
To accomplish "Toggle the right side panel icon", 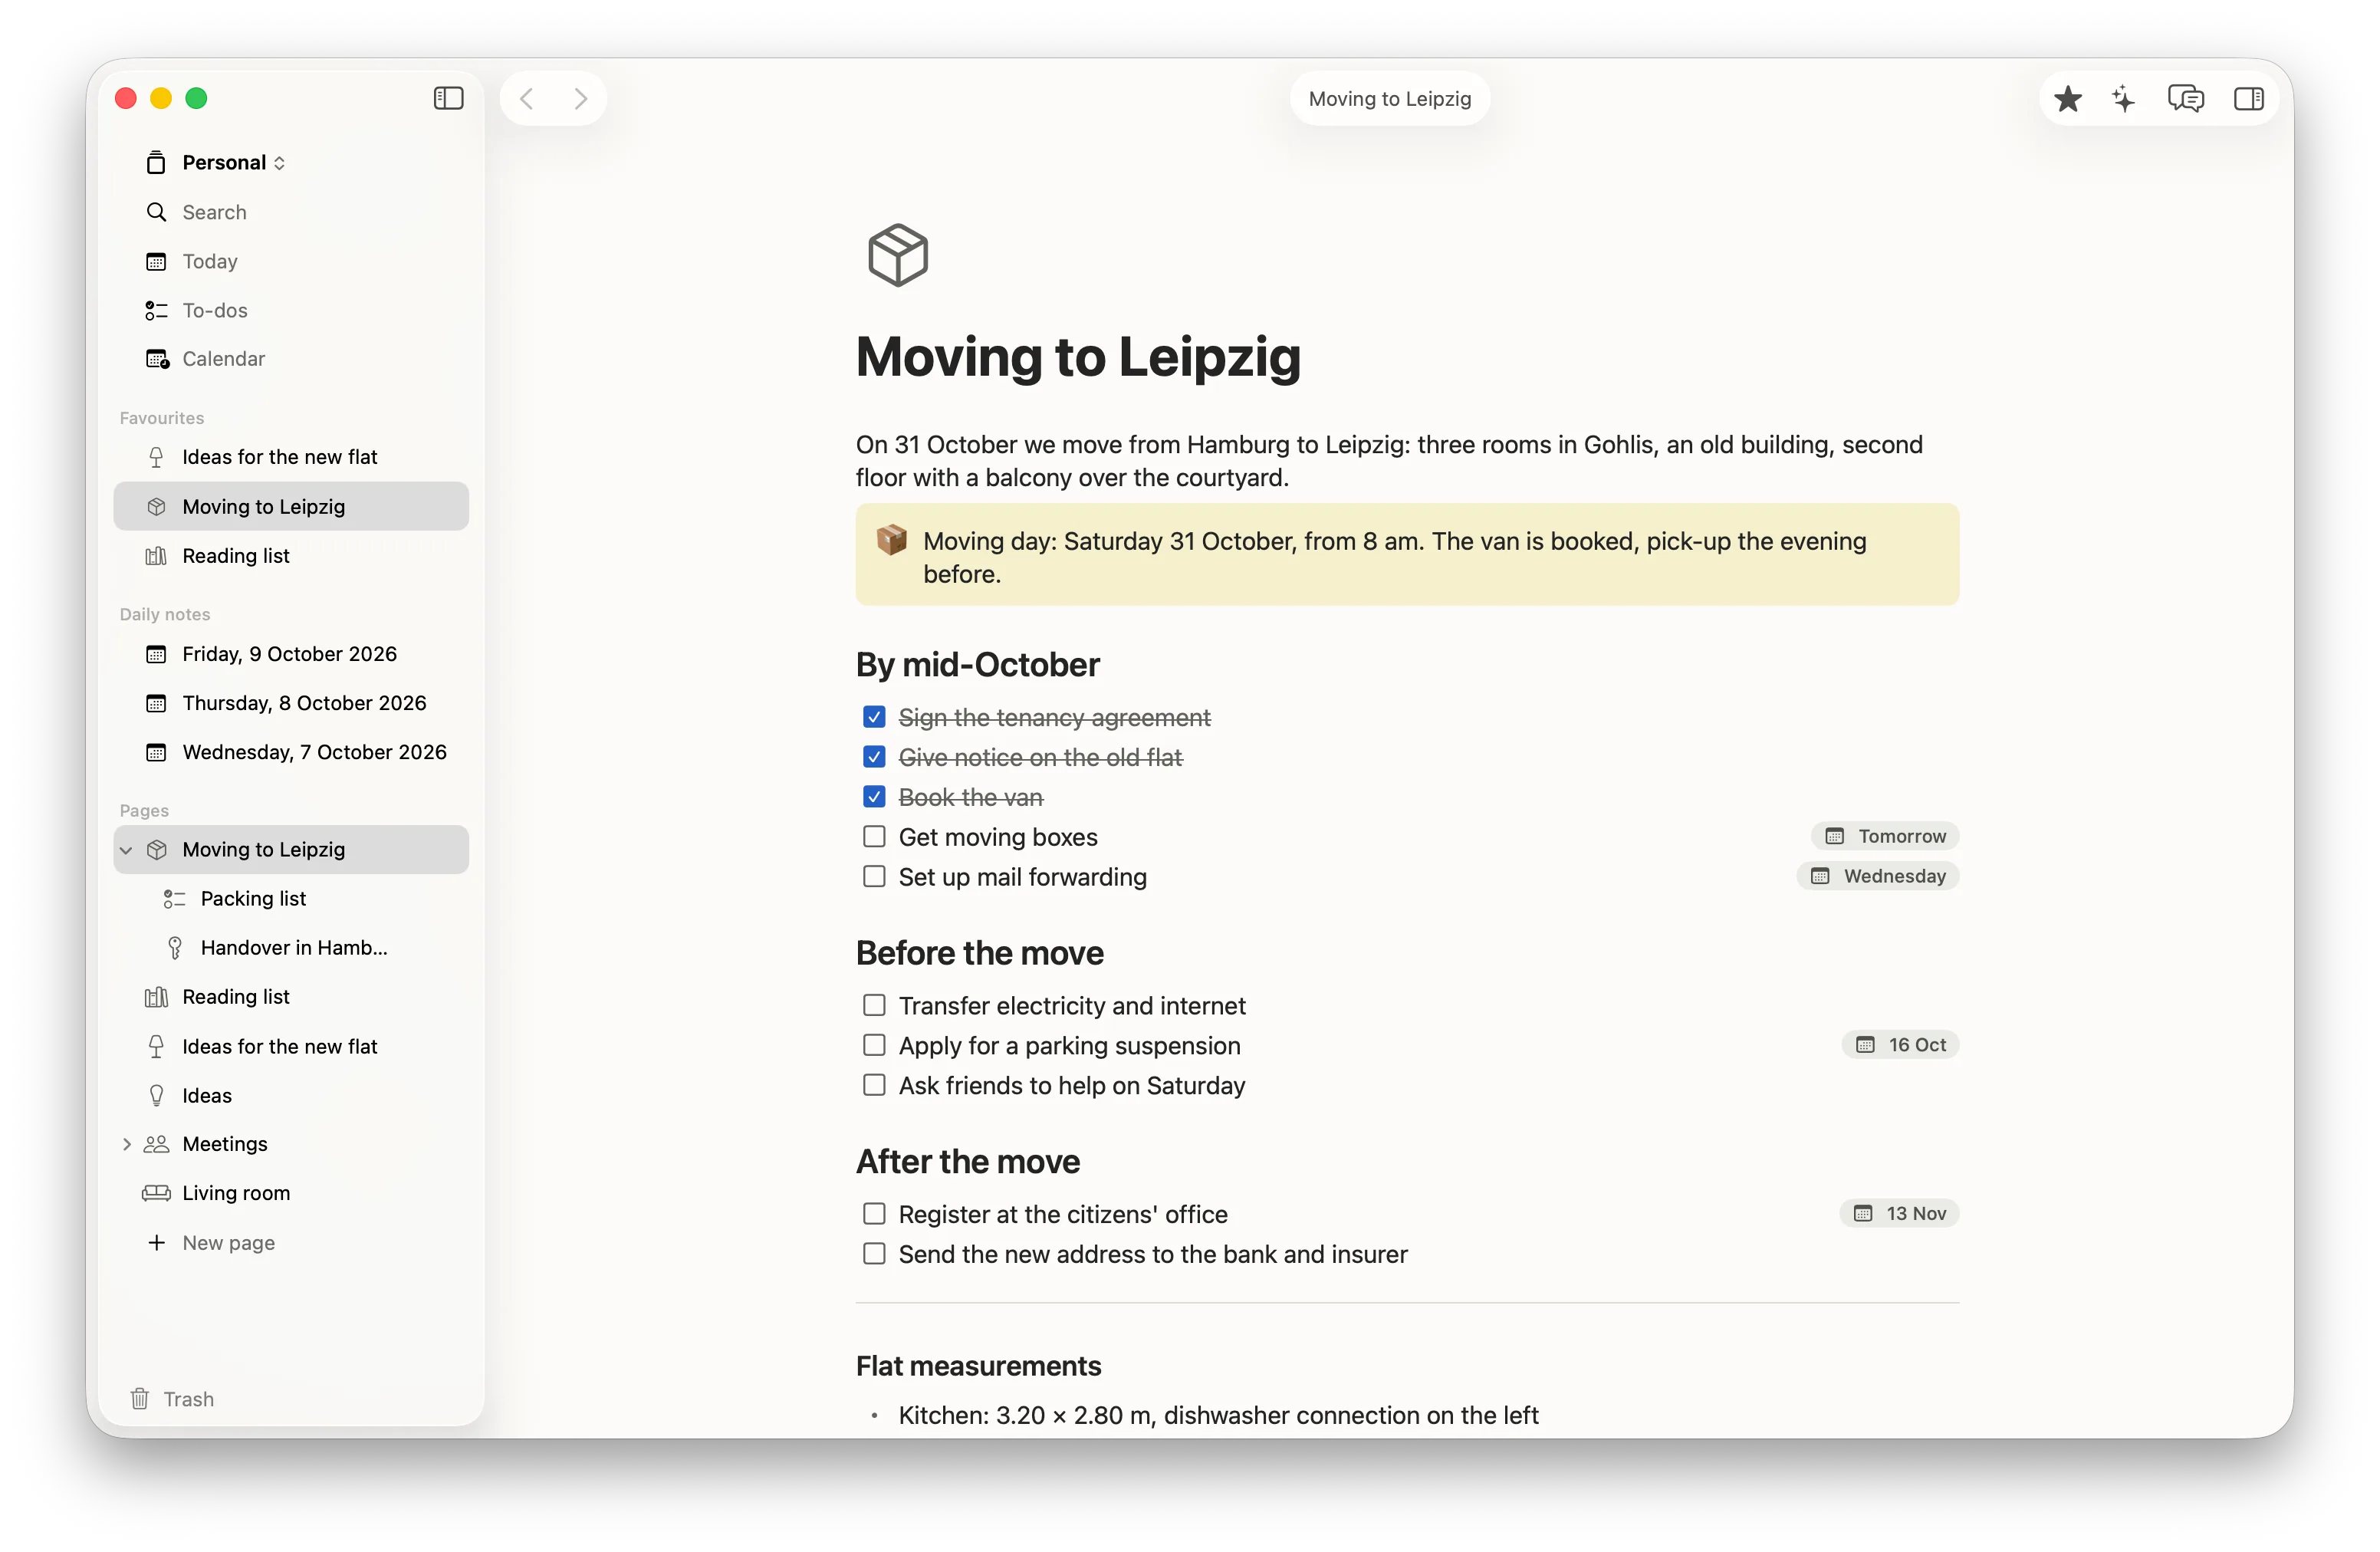I will (x=2249, y=98).
